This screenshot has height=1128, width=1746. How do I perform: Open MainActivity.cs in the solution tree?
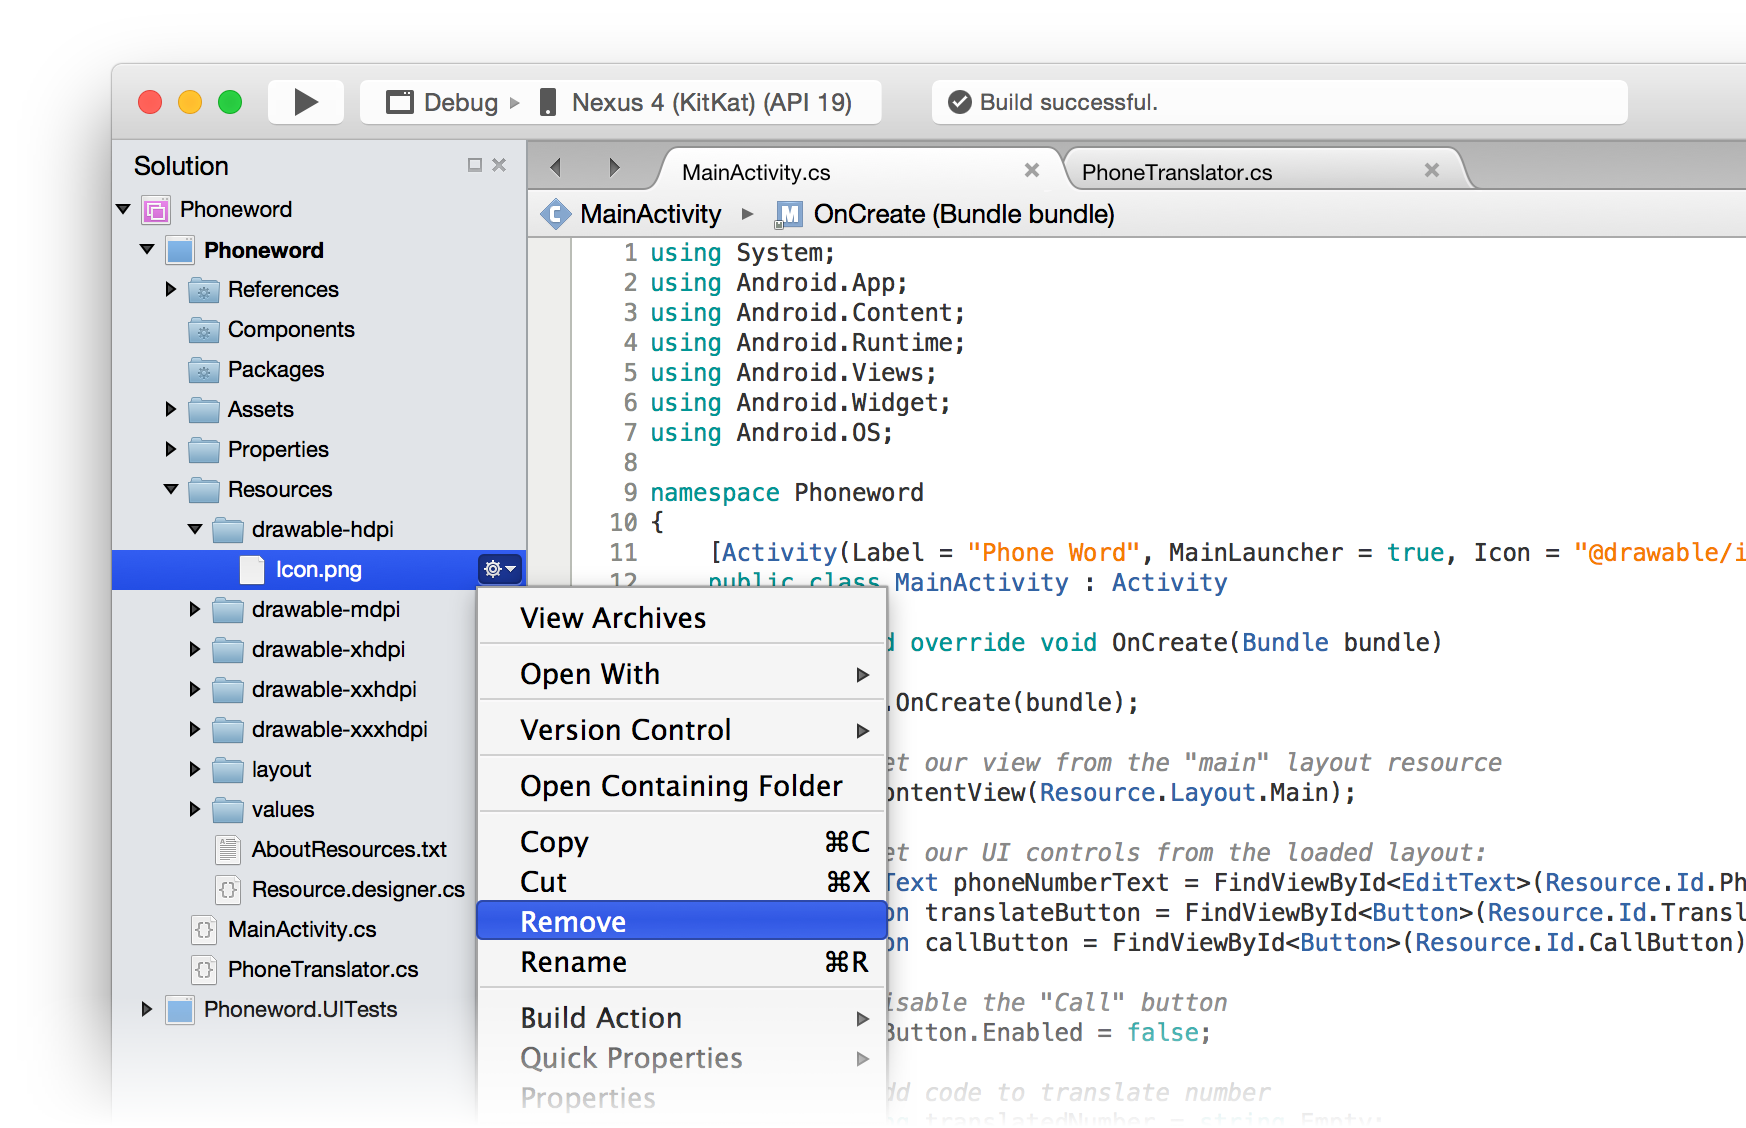pos(301,929)
